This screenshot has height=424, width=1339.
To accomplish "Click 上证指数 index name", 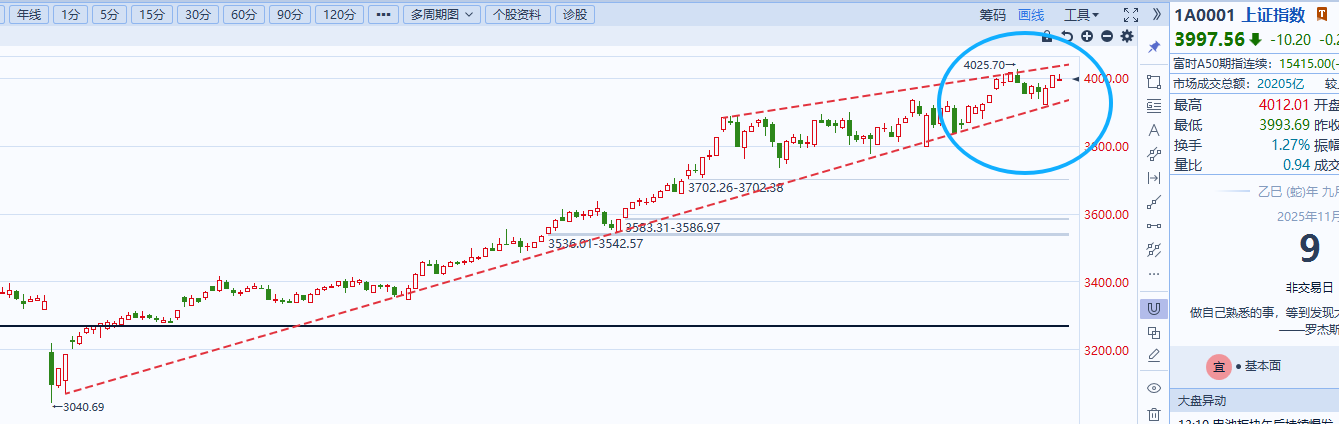I will point(1272,15).
